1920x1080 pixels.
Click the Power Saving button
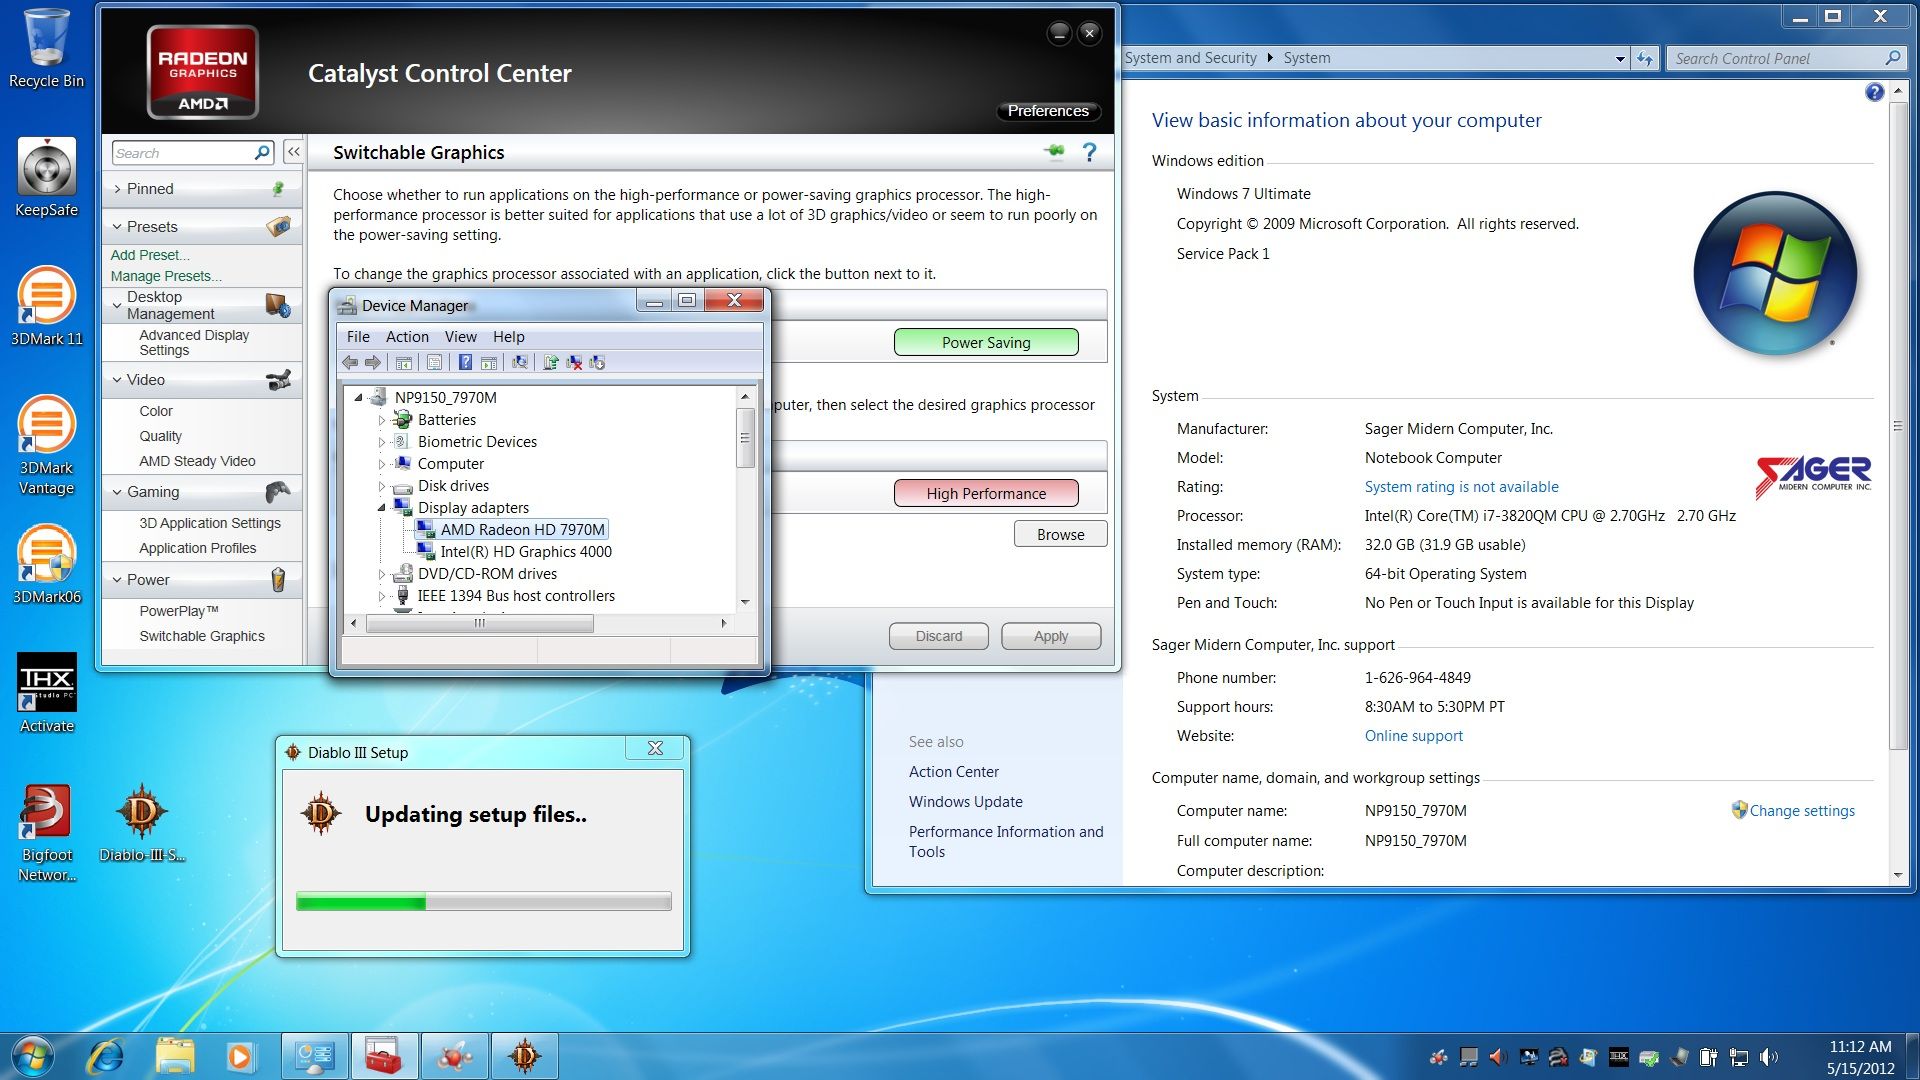(x=986, y=342)
